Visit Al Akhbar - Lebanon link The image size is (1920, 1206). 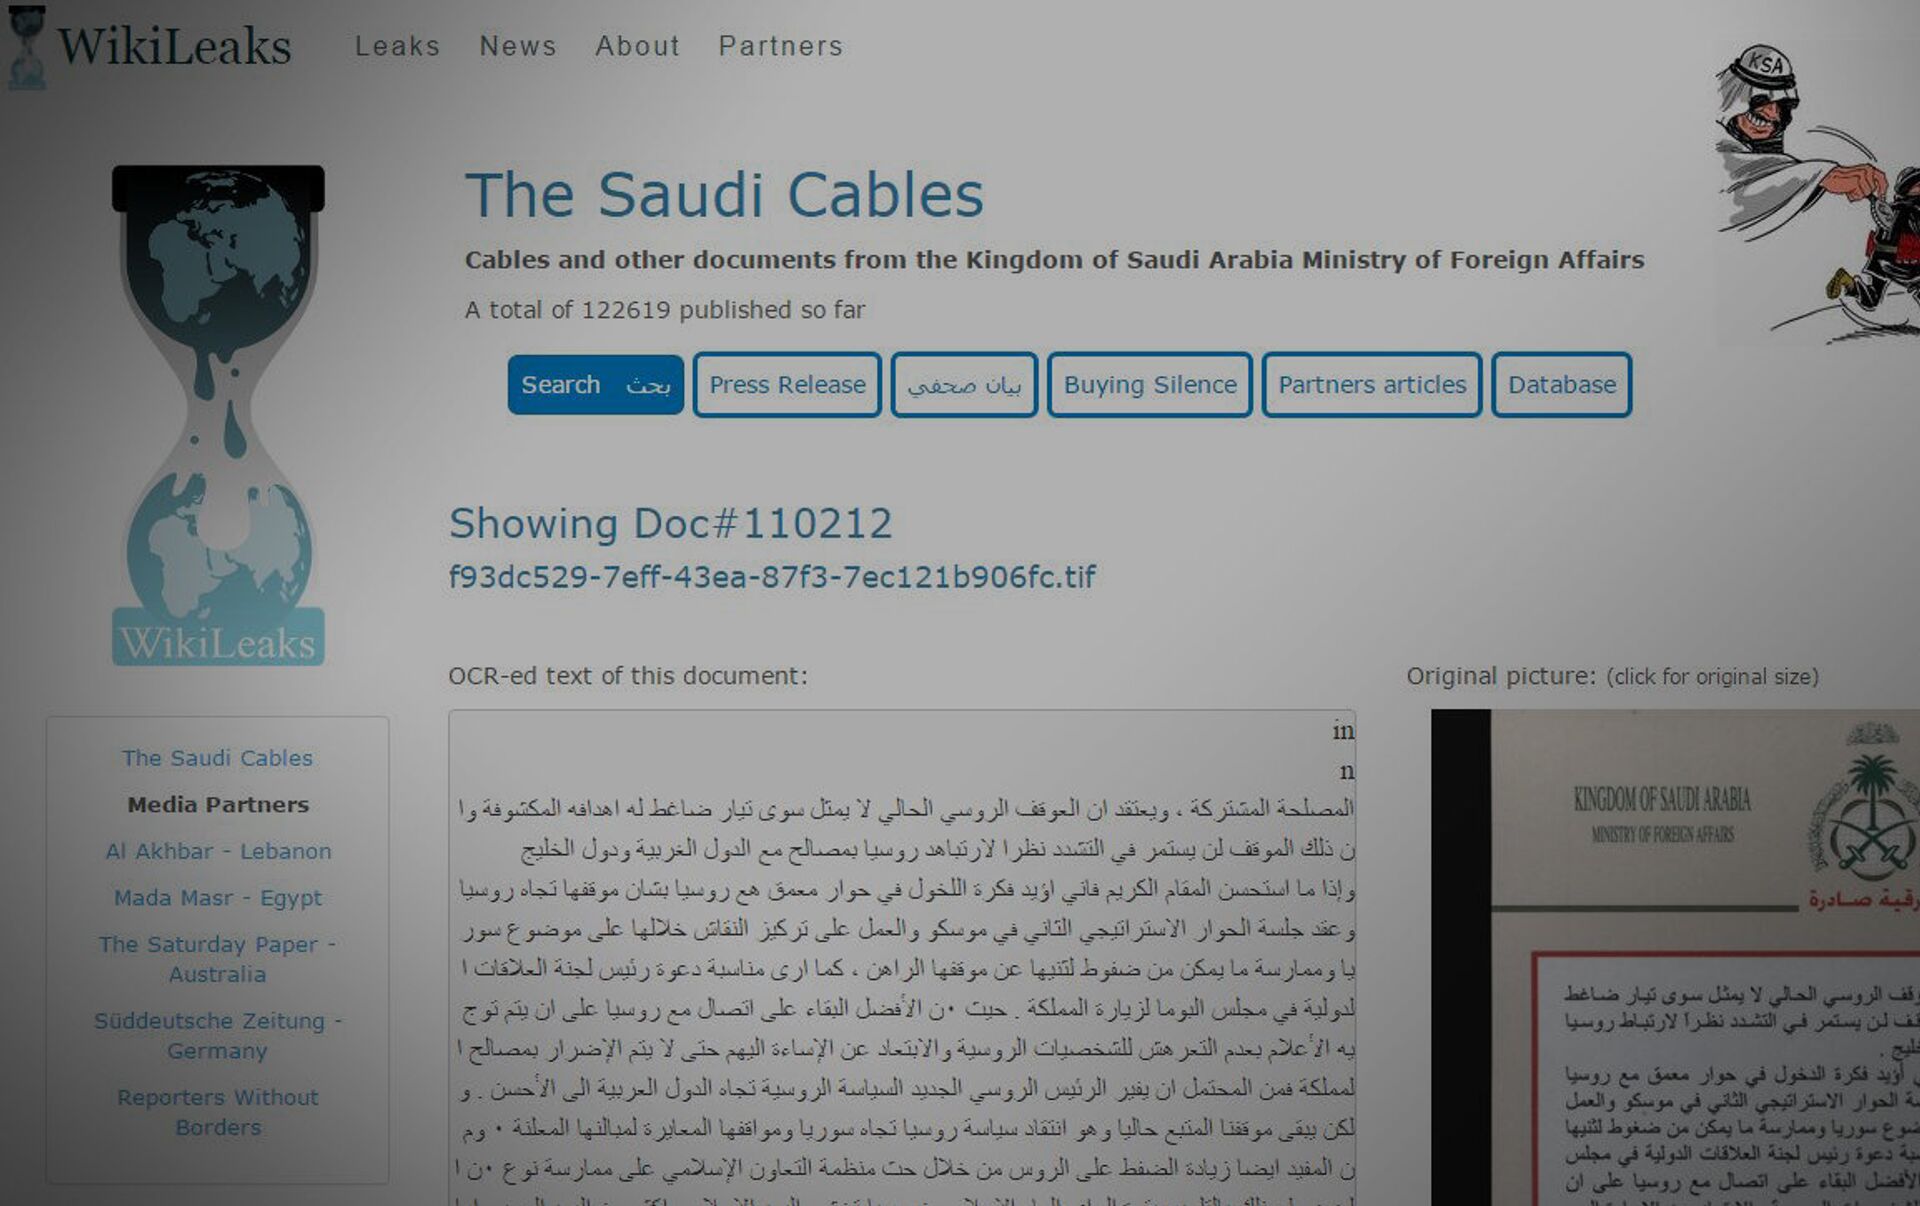218,851
